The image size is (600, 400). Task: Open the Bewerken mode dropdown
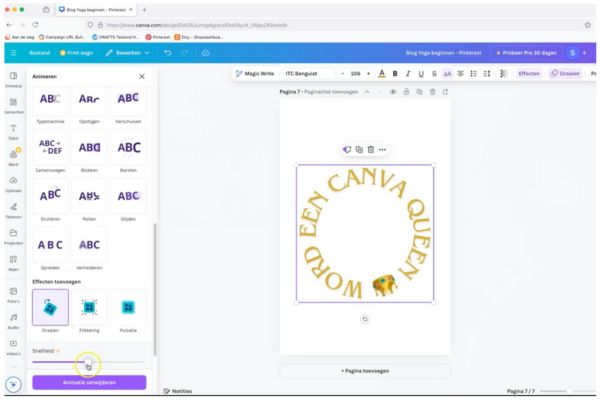click(127, 53)
